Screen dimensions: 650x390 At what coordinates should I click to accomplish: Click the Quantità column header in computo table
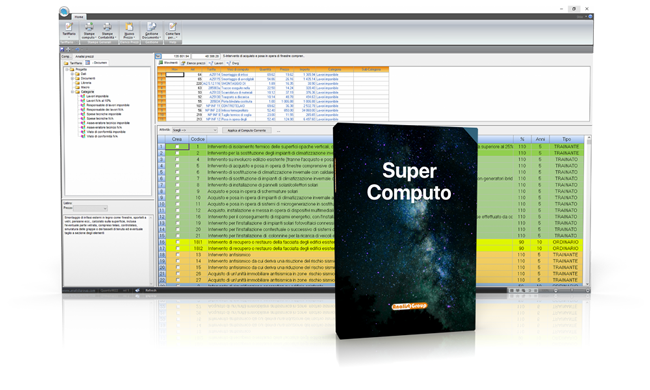(265, 70)
